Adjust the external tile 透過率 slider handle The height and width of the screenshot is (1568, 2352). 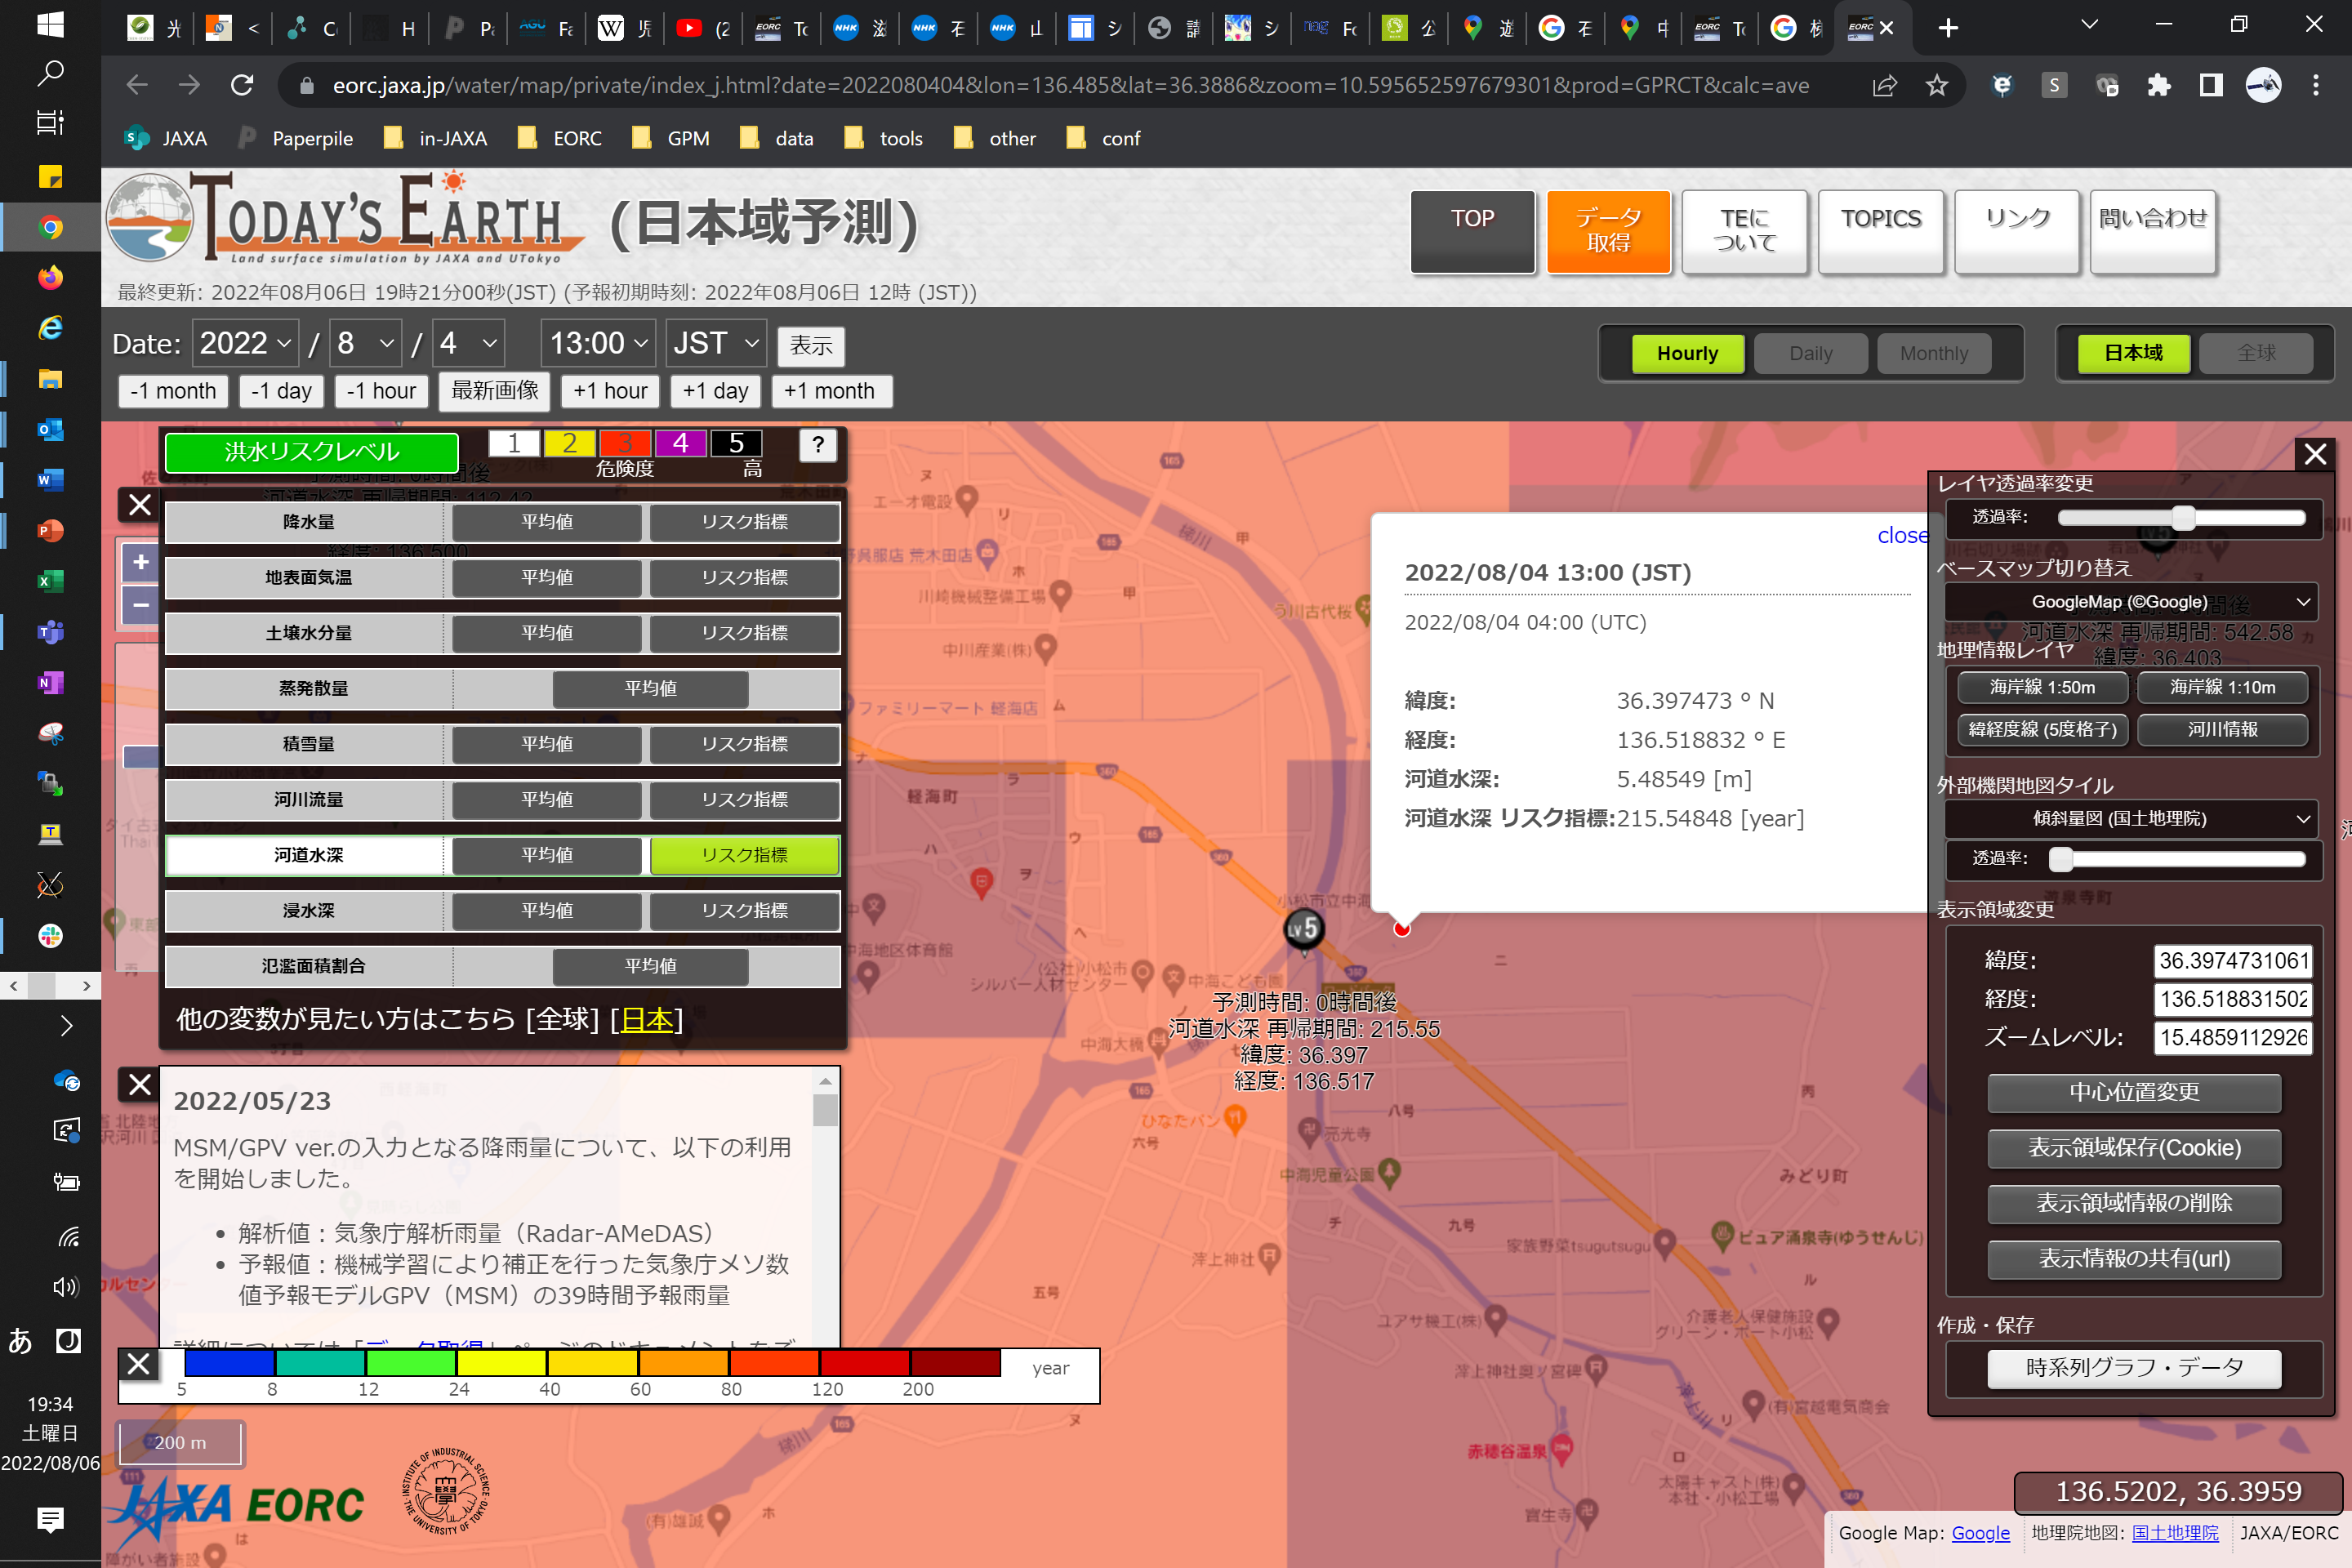tap(2061, 858)
